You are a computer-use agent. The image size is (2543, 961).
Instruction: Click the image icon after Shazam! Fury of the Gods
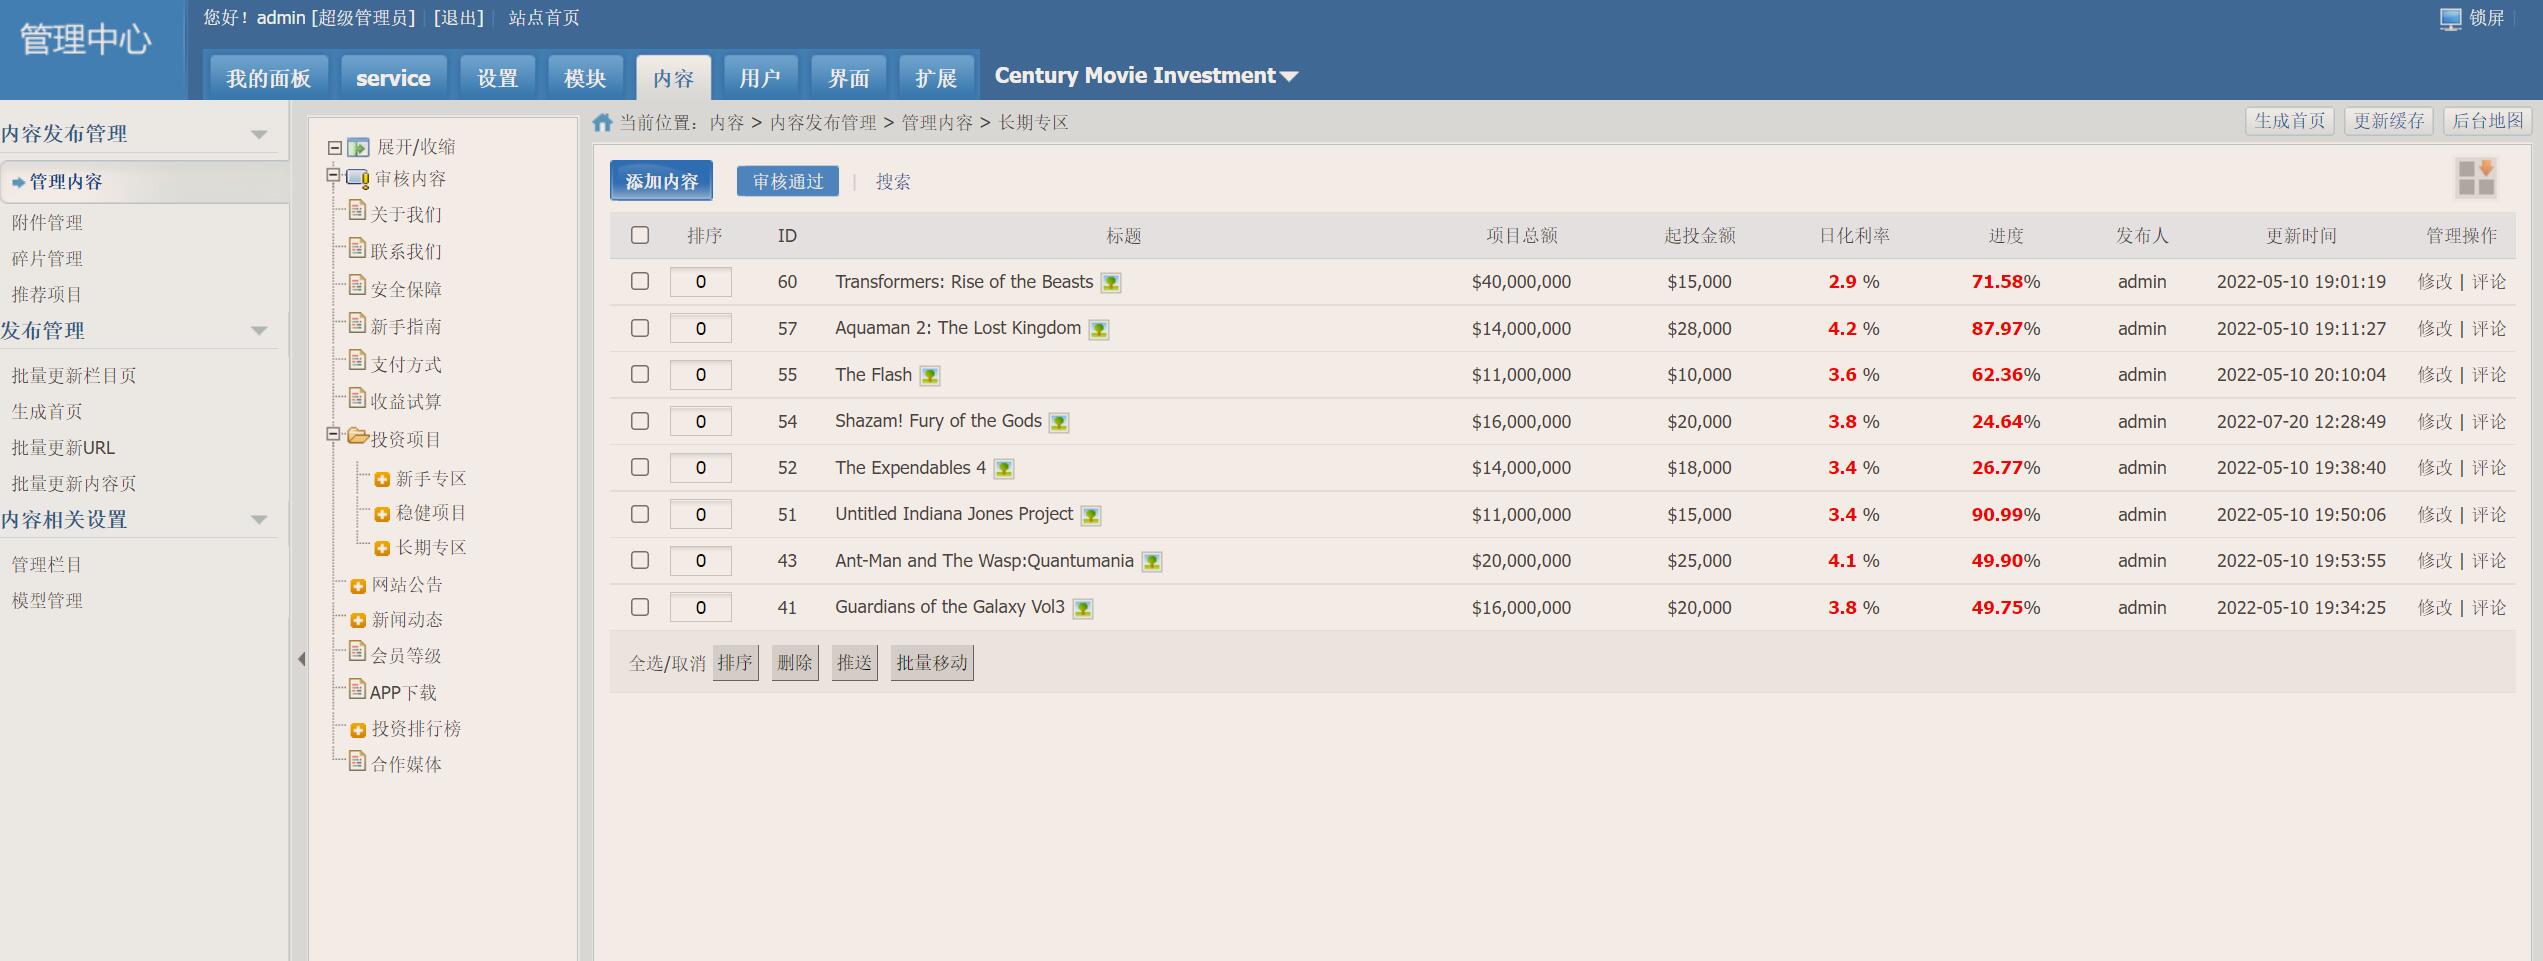tap(1059, 422)
